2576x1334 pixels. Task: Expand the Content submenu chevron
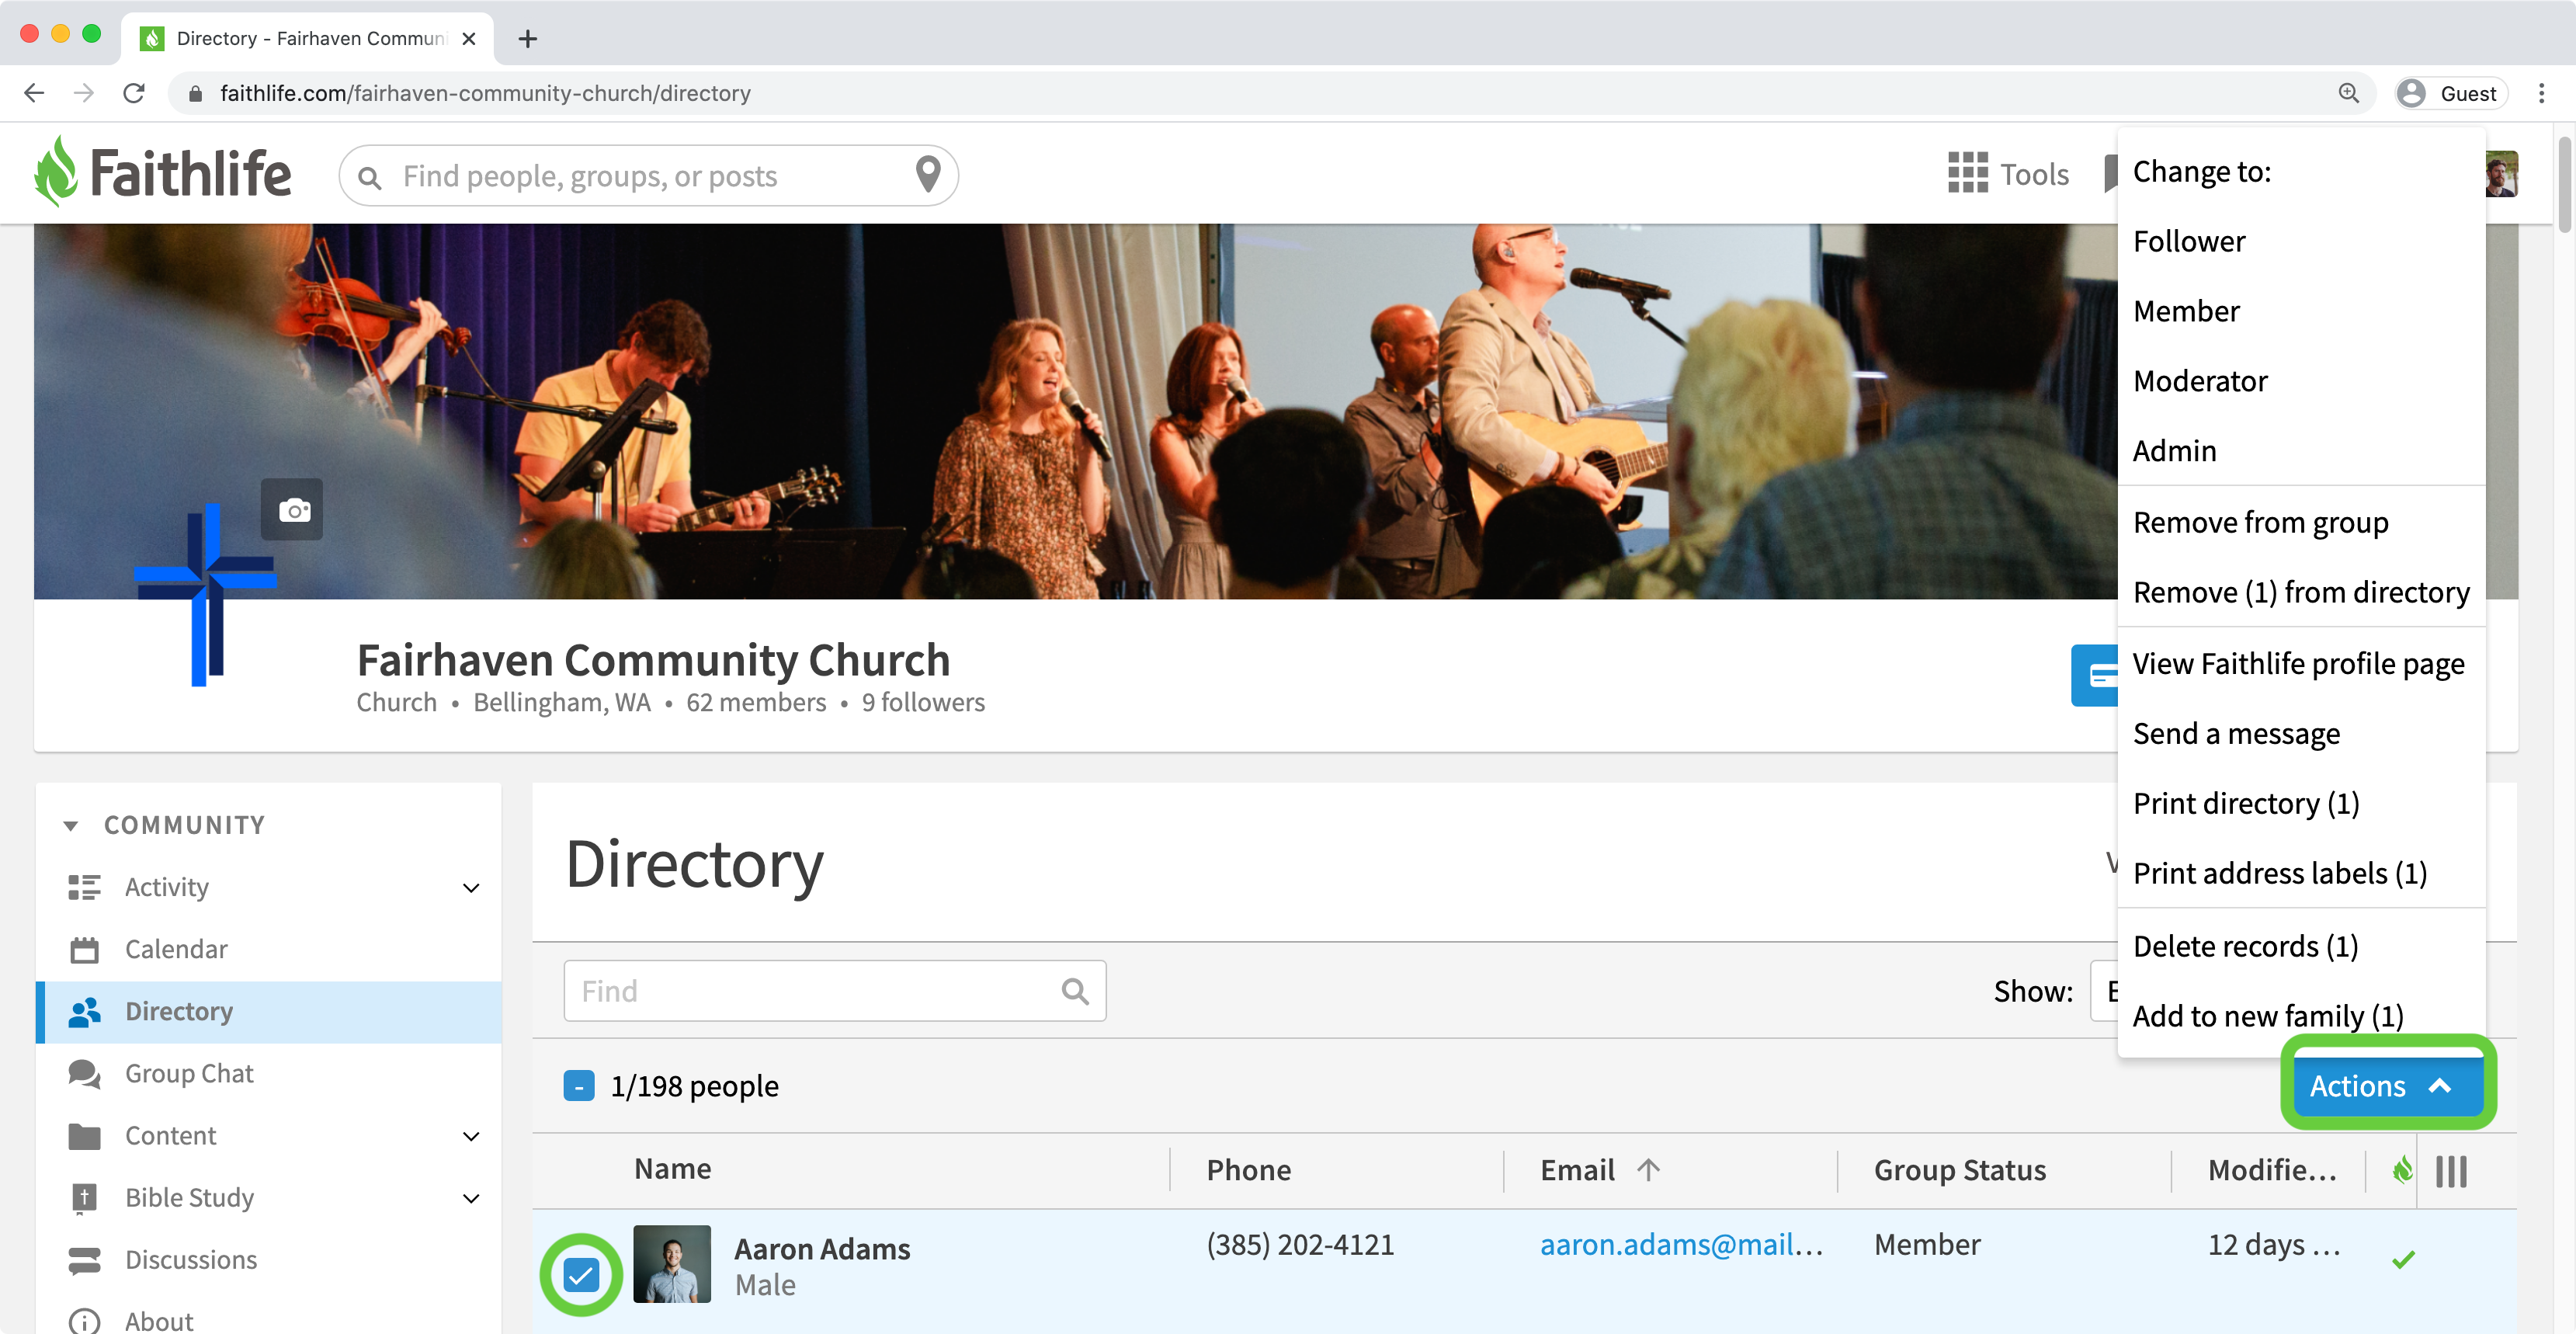tap(472, 1137)
